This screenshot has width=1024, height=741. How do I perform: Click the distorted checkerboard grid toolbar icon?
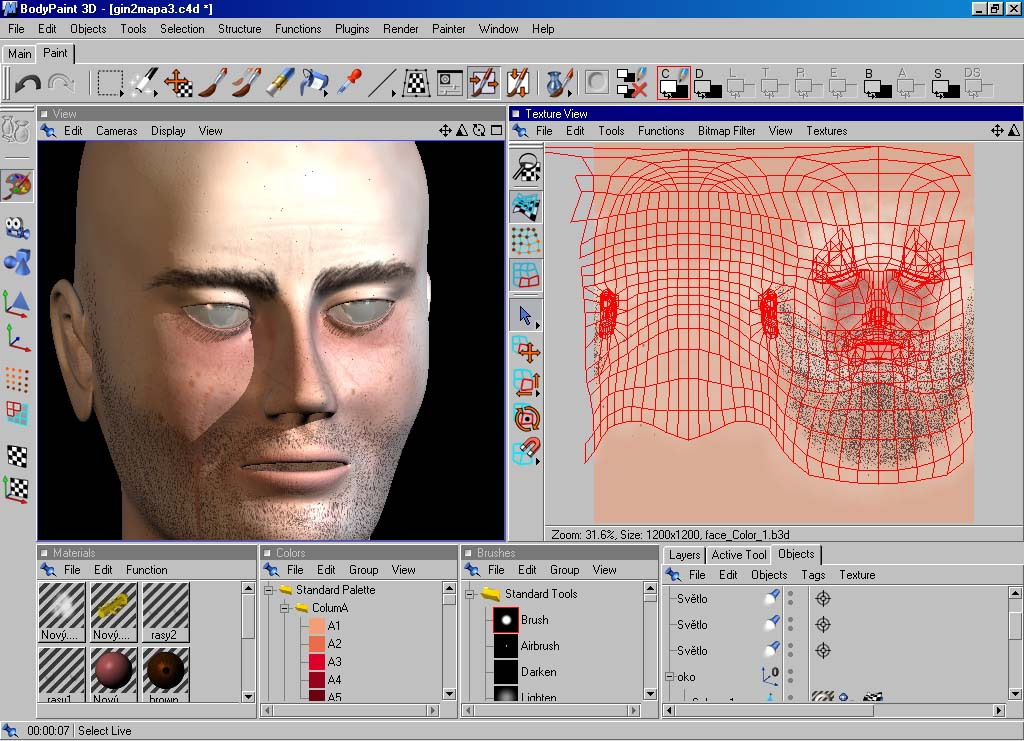(x=416, y=84)
